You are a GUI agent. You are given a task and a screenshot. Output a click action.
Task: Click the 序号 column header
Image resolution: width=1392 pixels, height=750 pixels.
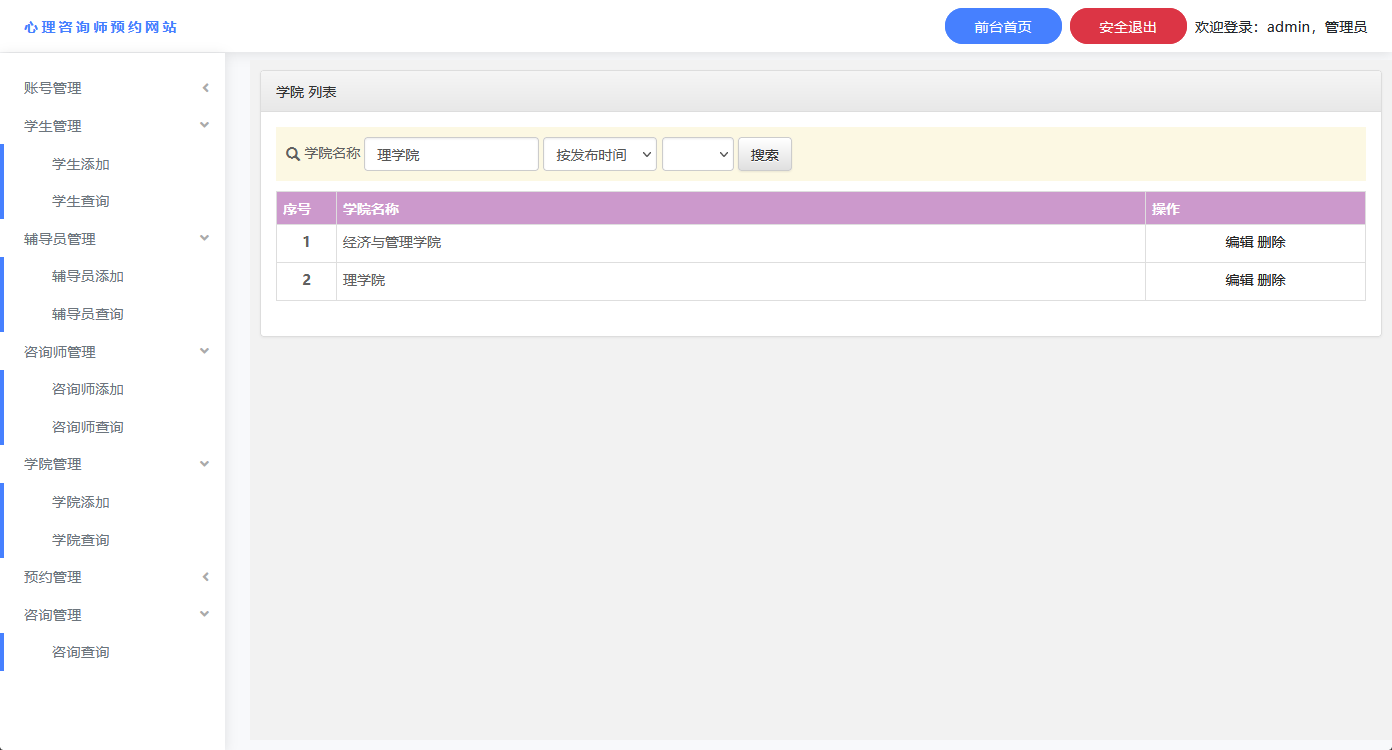tap(306, 209)
